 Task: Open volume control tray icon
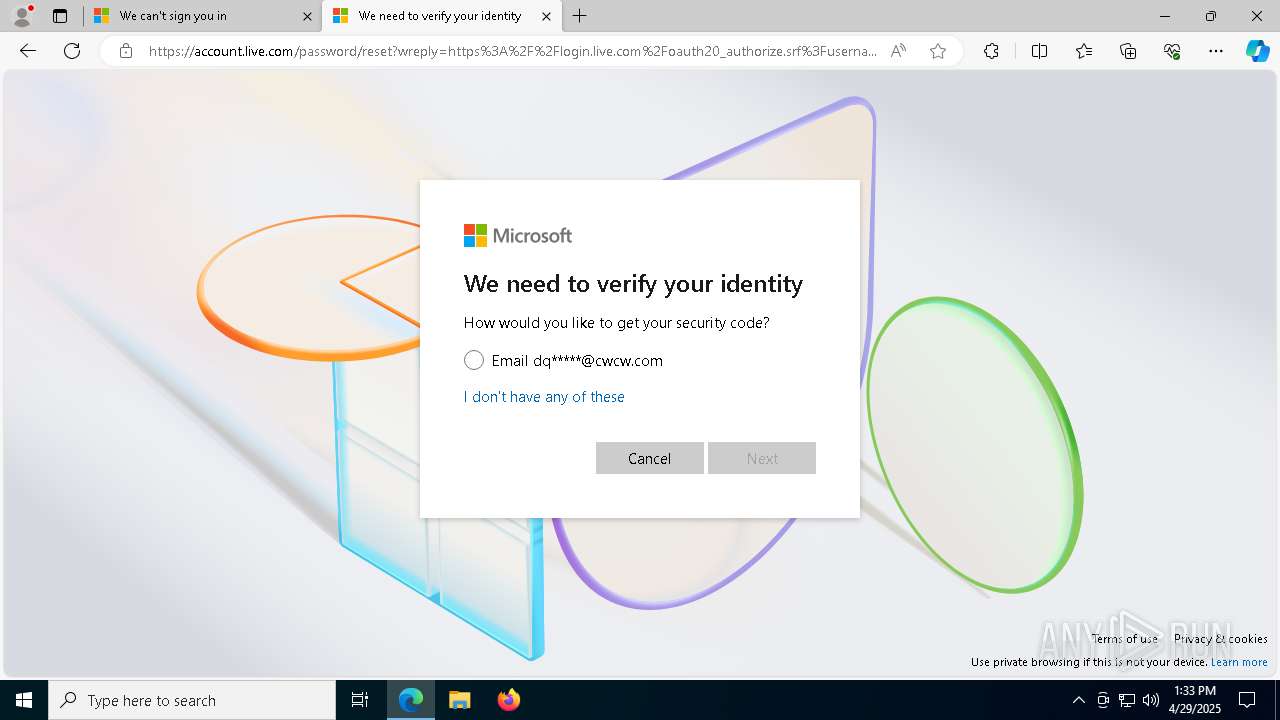[1151, 700]
